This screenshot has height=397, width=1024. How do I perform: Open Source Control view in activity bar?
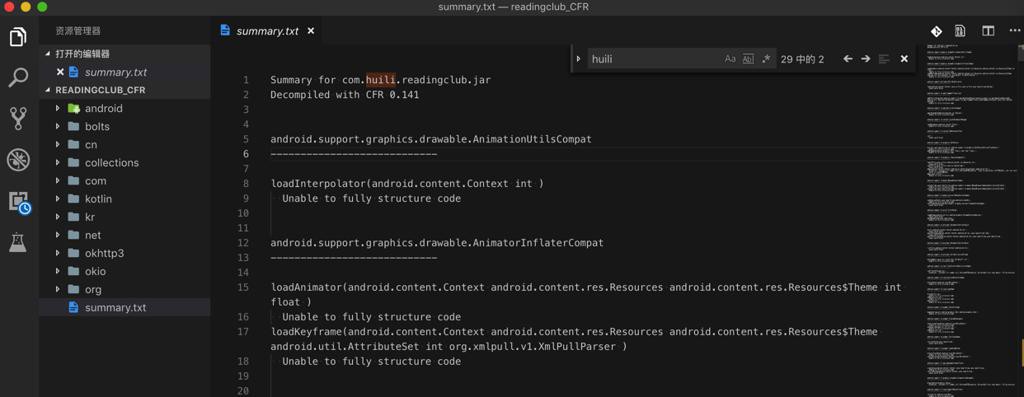tap(18, 119)
